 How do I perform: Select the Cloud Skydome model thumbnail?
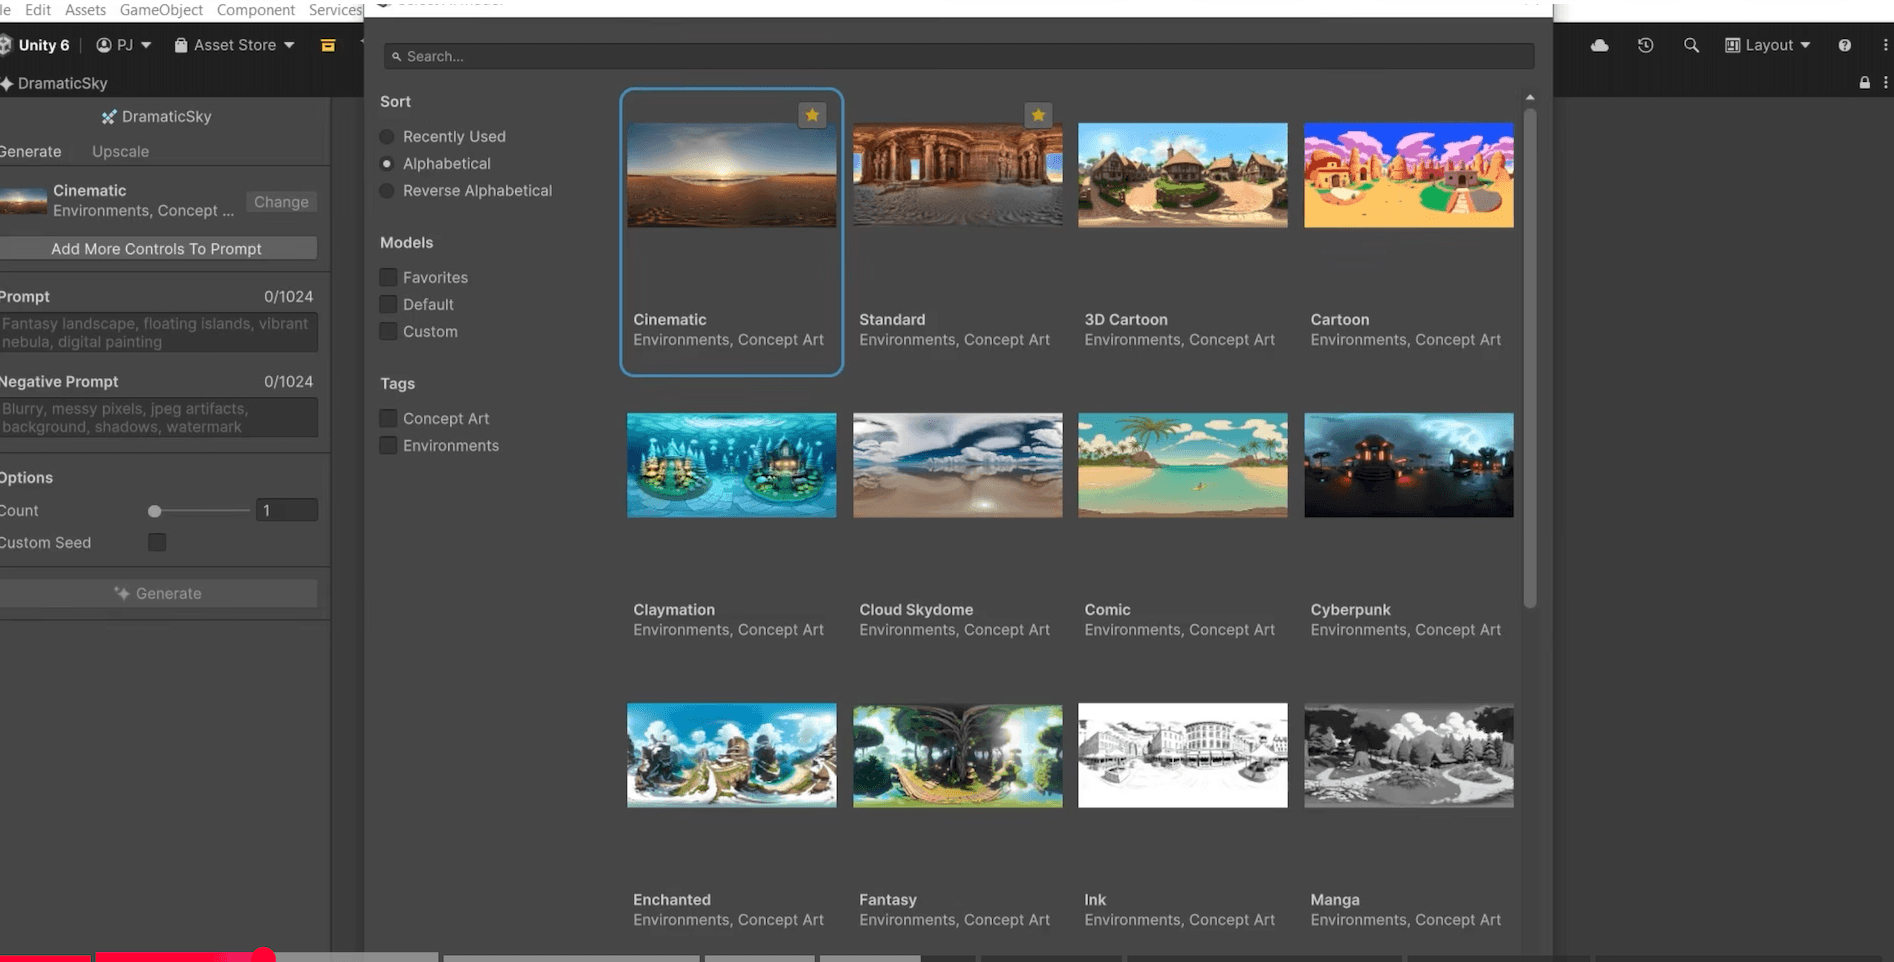tap(958, 465)
